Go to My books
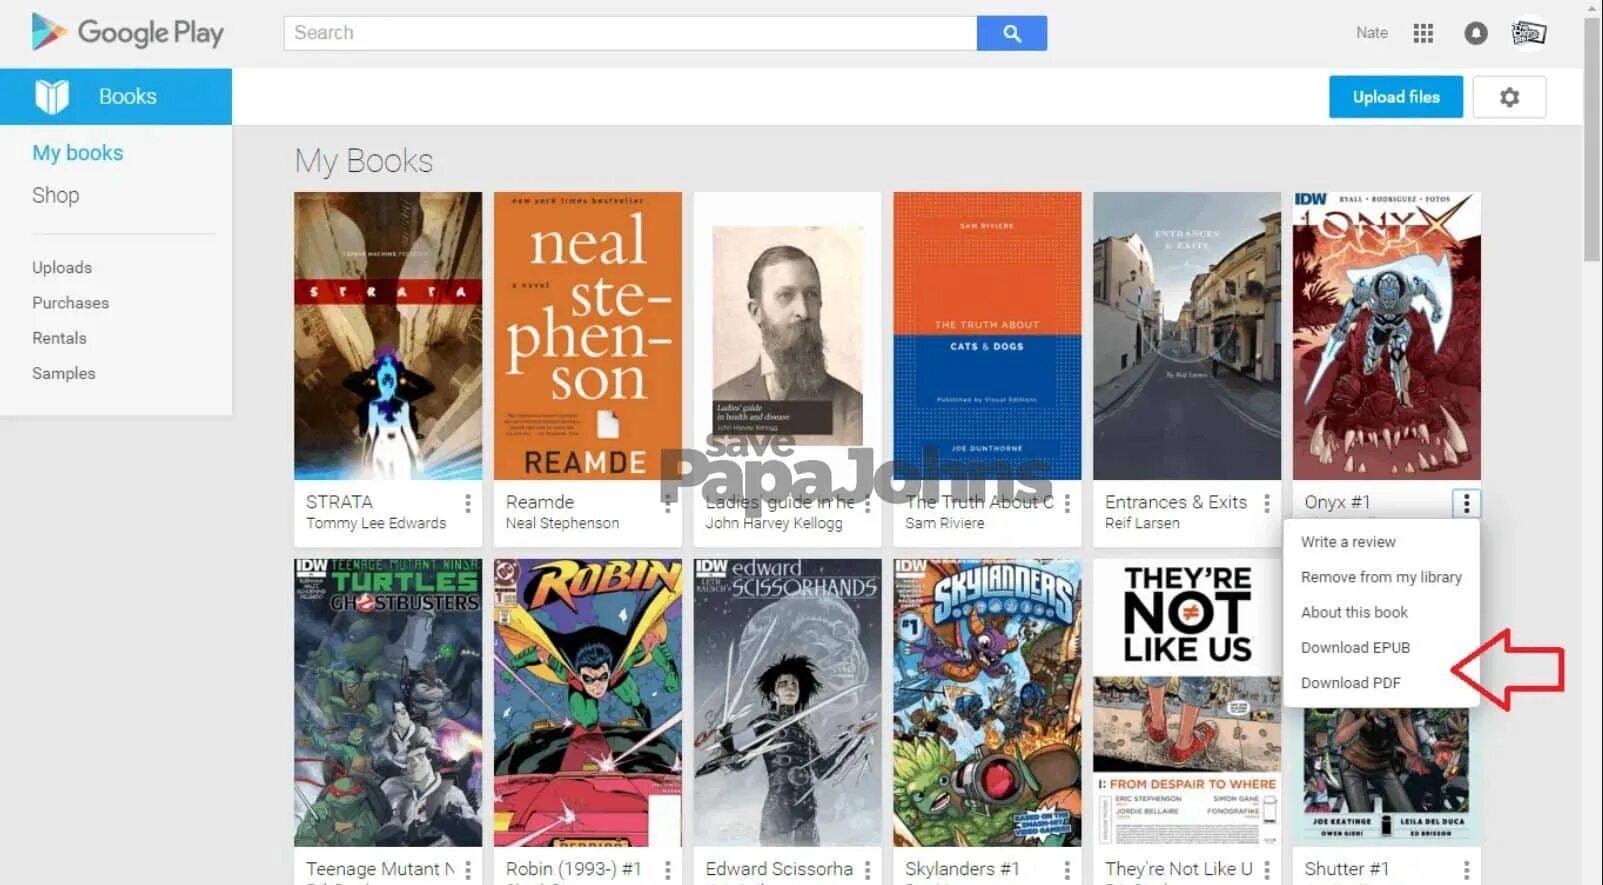This screenshot has height=885, width=1603. pos(78,153)
